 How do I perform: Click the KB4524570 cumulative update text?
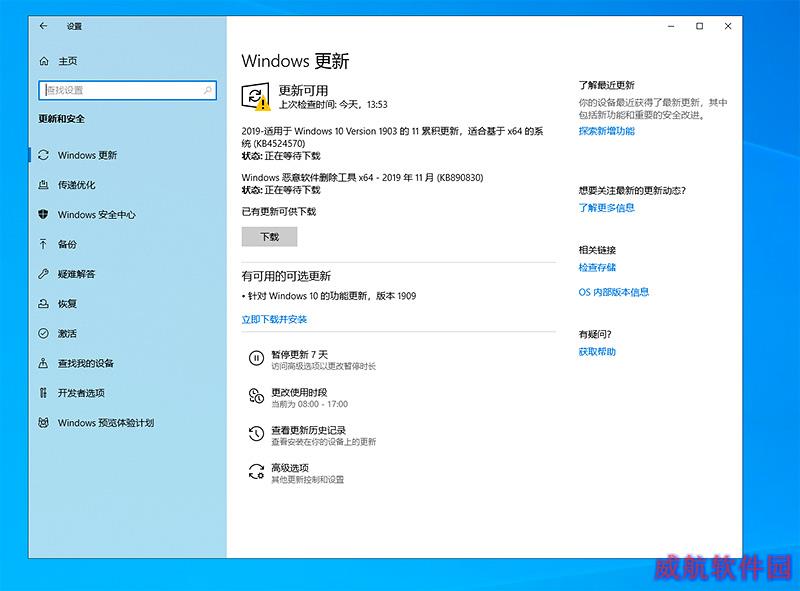pos(392,137)
